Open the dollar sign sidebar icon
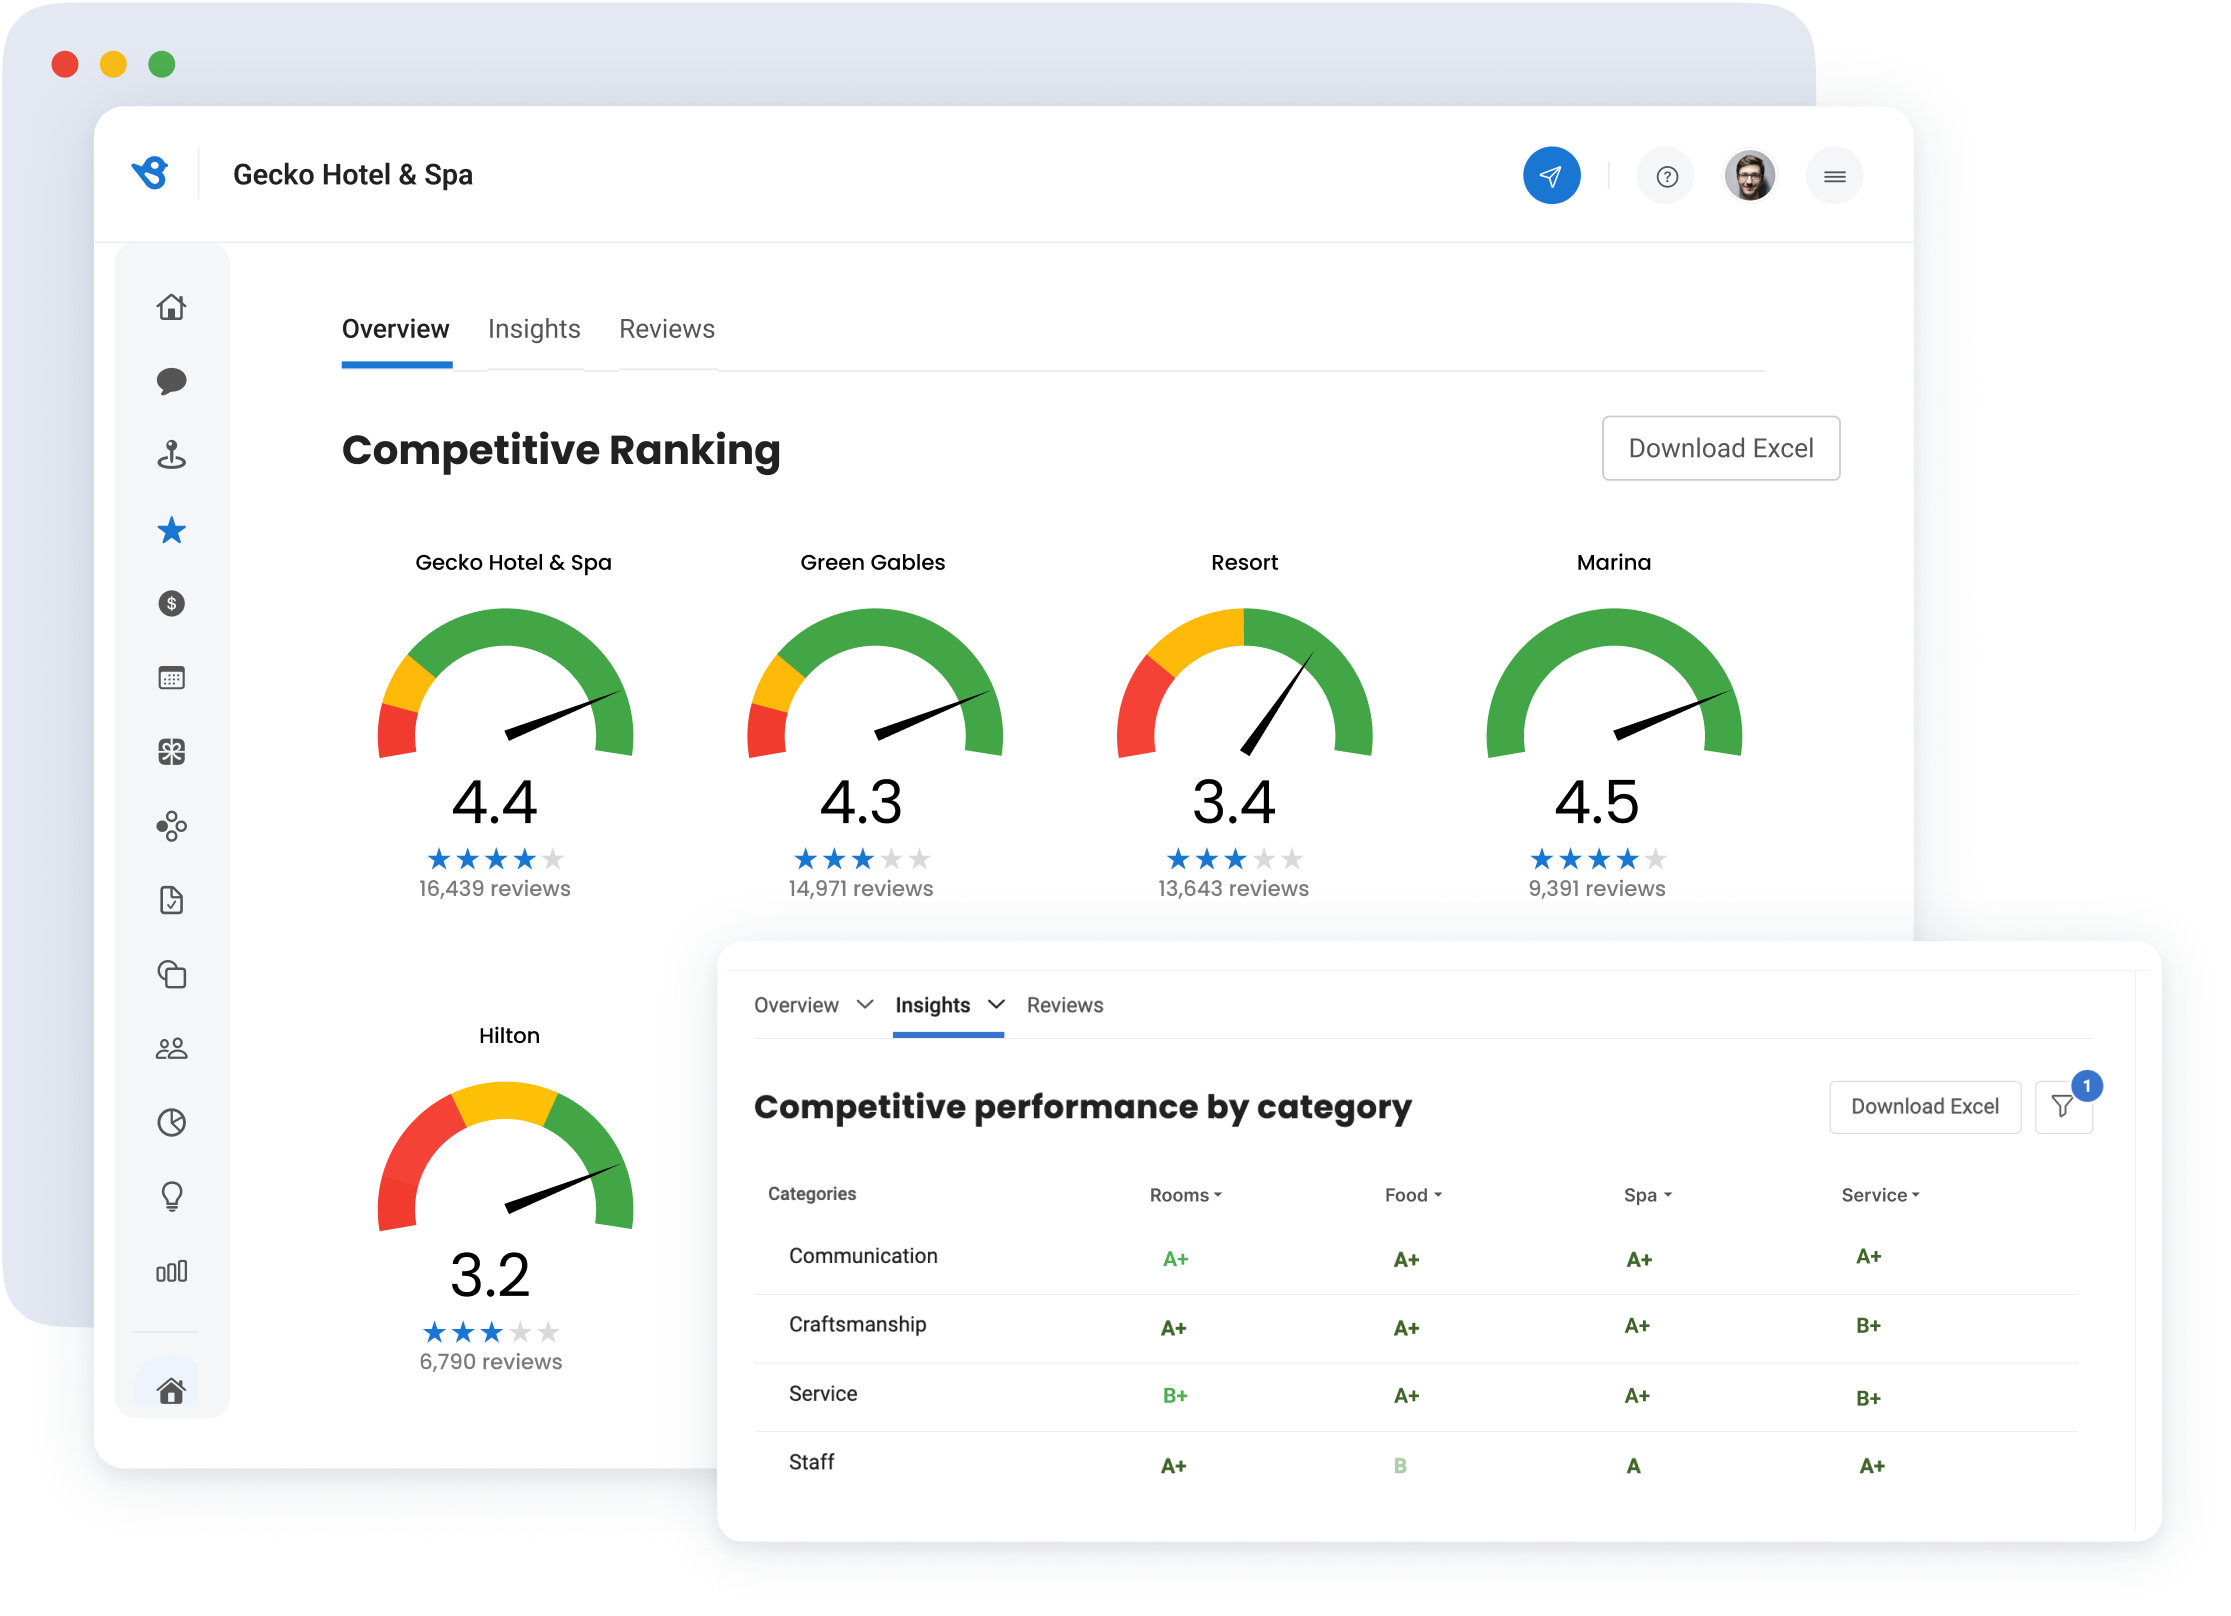 pyautogui.click(x=171, y=603)
